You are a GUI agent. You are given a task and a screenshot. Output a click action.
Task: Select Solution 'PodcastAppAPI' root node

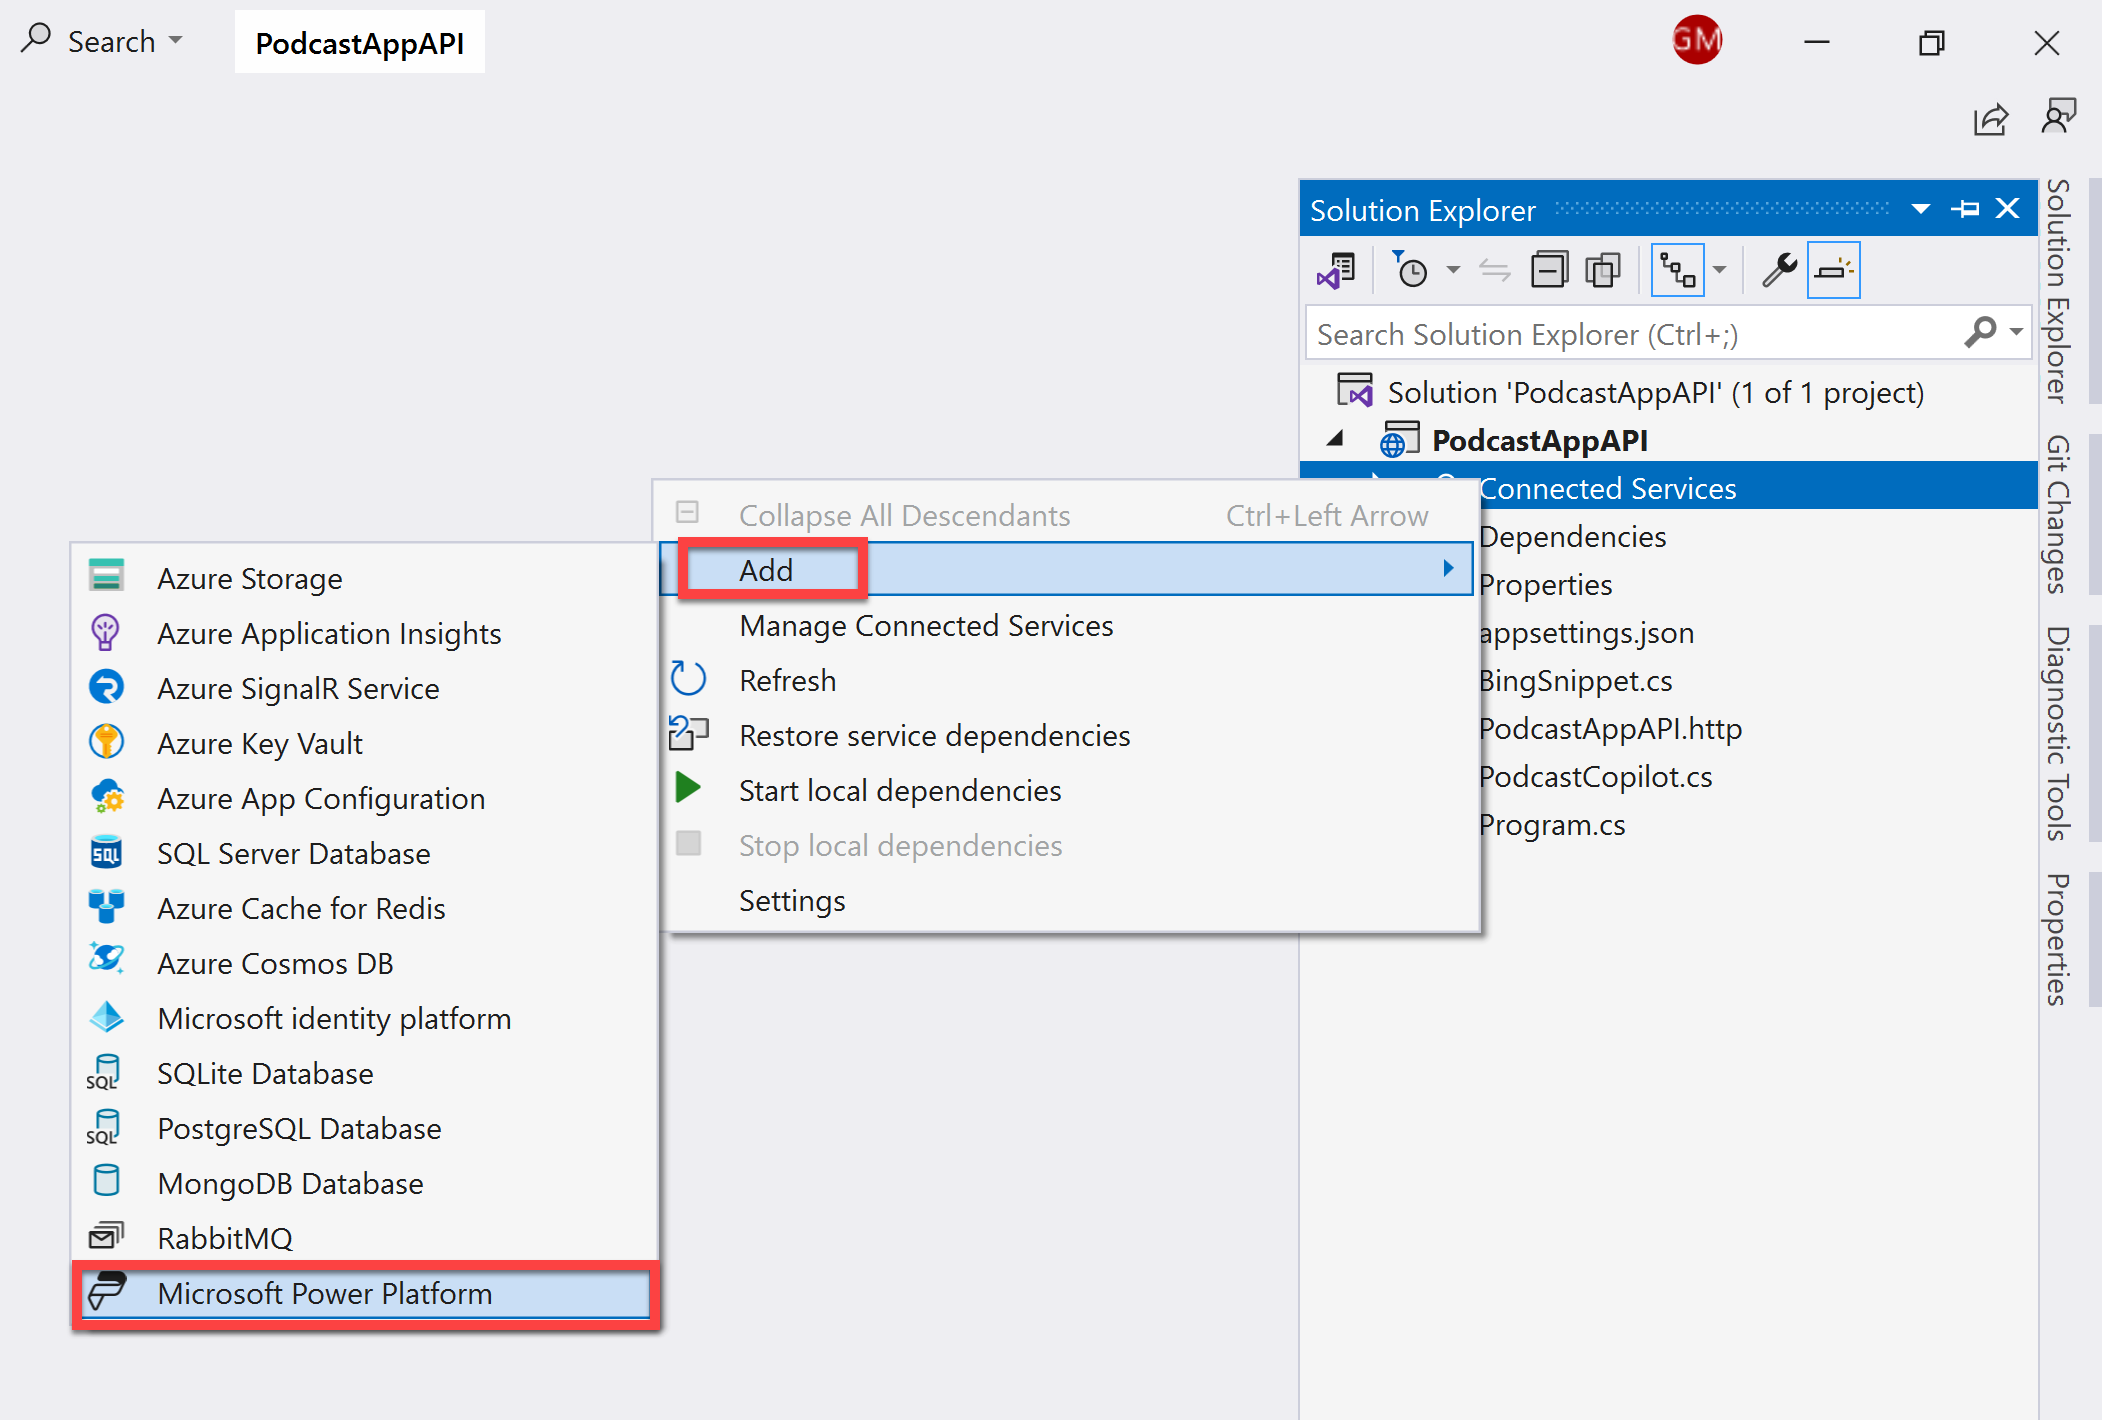pos(1655,392)
